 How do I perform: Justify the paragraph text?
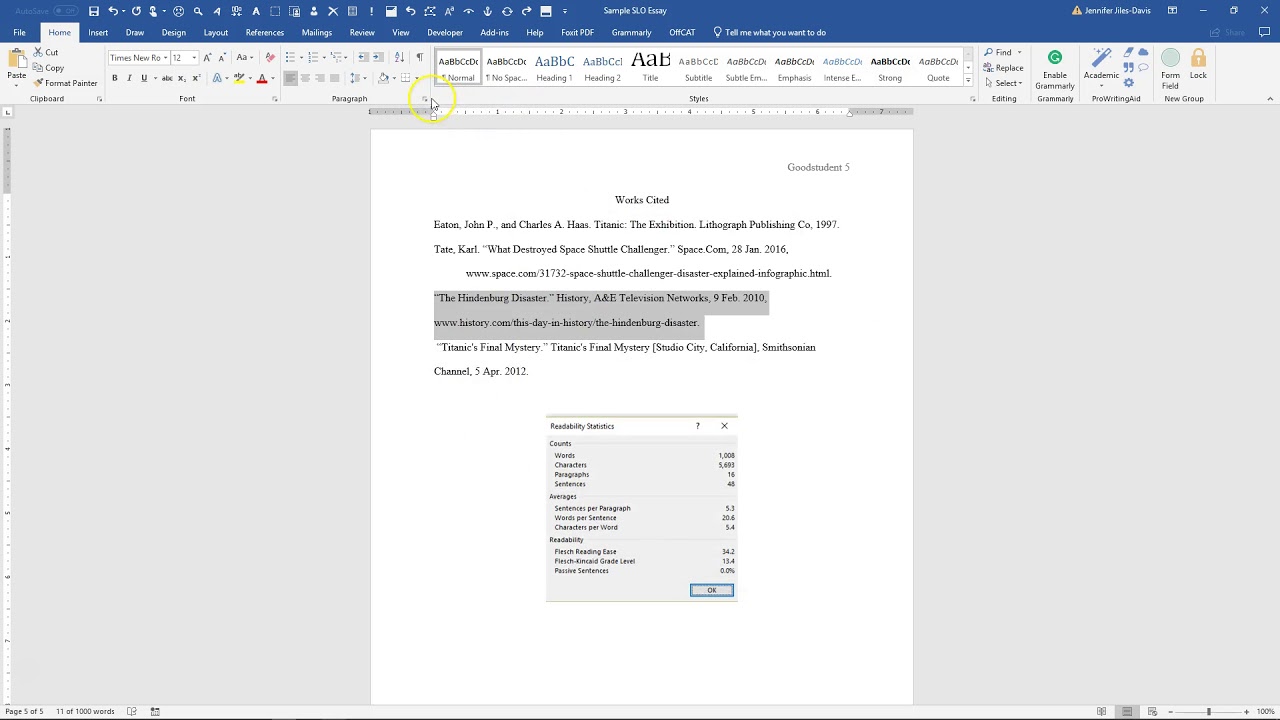(x=335, y=78)
